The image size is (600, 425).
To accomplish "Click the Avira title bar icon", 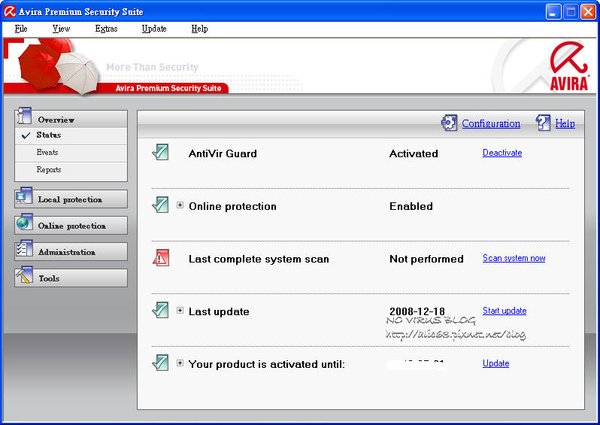I will point(10,11).
